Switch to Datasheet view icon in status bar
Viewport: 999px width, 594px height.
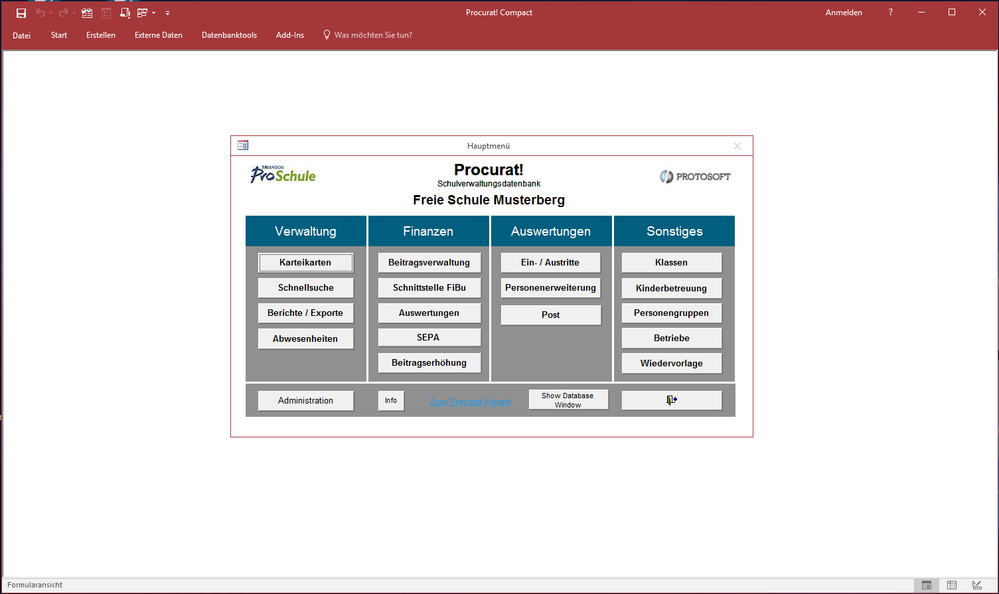click(x=952, y=585)
